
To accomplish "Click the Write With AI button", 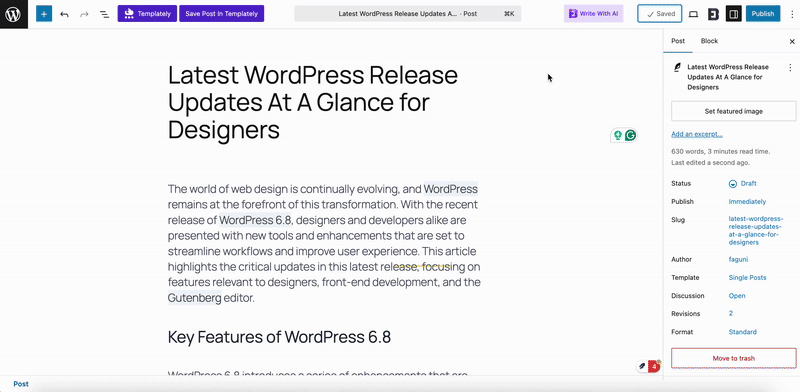I will click(593, 14).
